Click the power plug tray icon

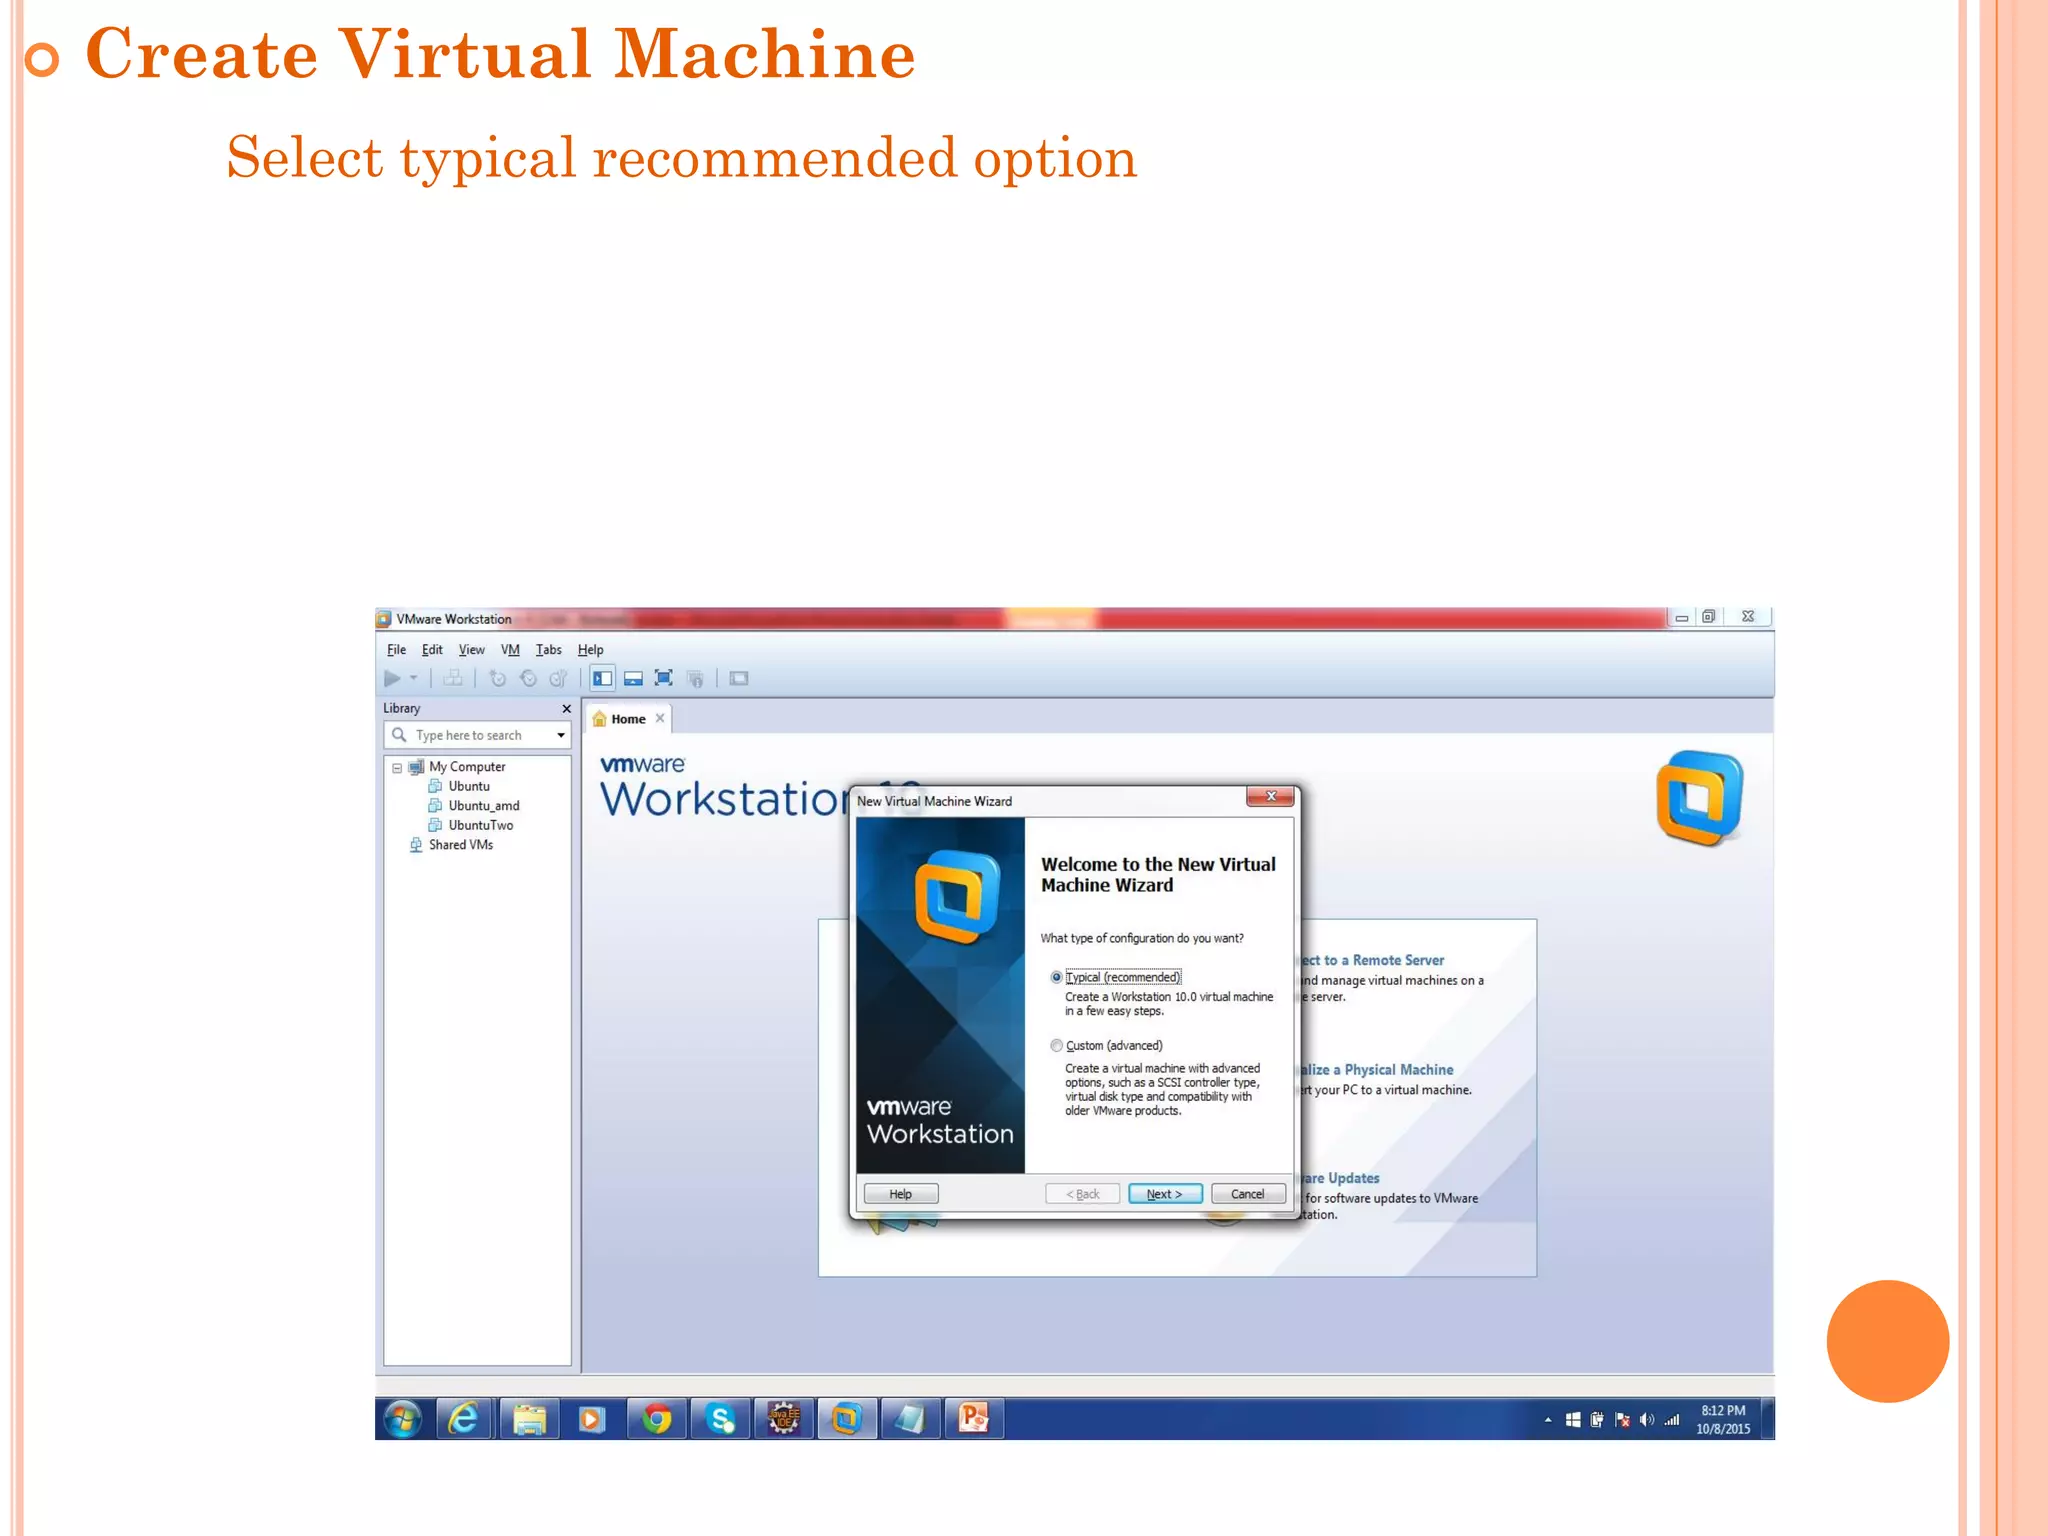(x=1597, y=1420)
